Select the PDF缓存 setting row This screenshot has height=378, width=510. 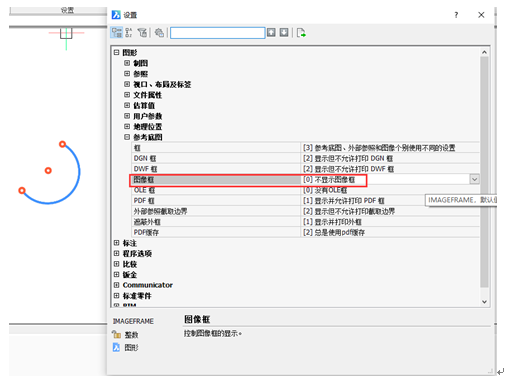[306, 232]
